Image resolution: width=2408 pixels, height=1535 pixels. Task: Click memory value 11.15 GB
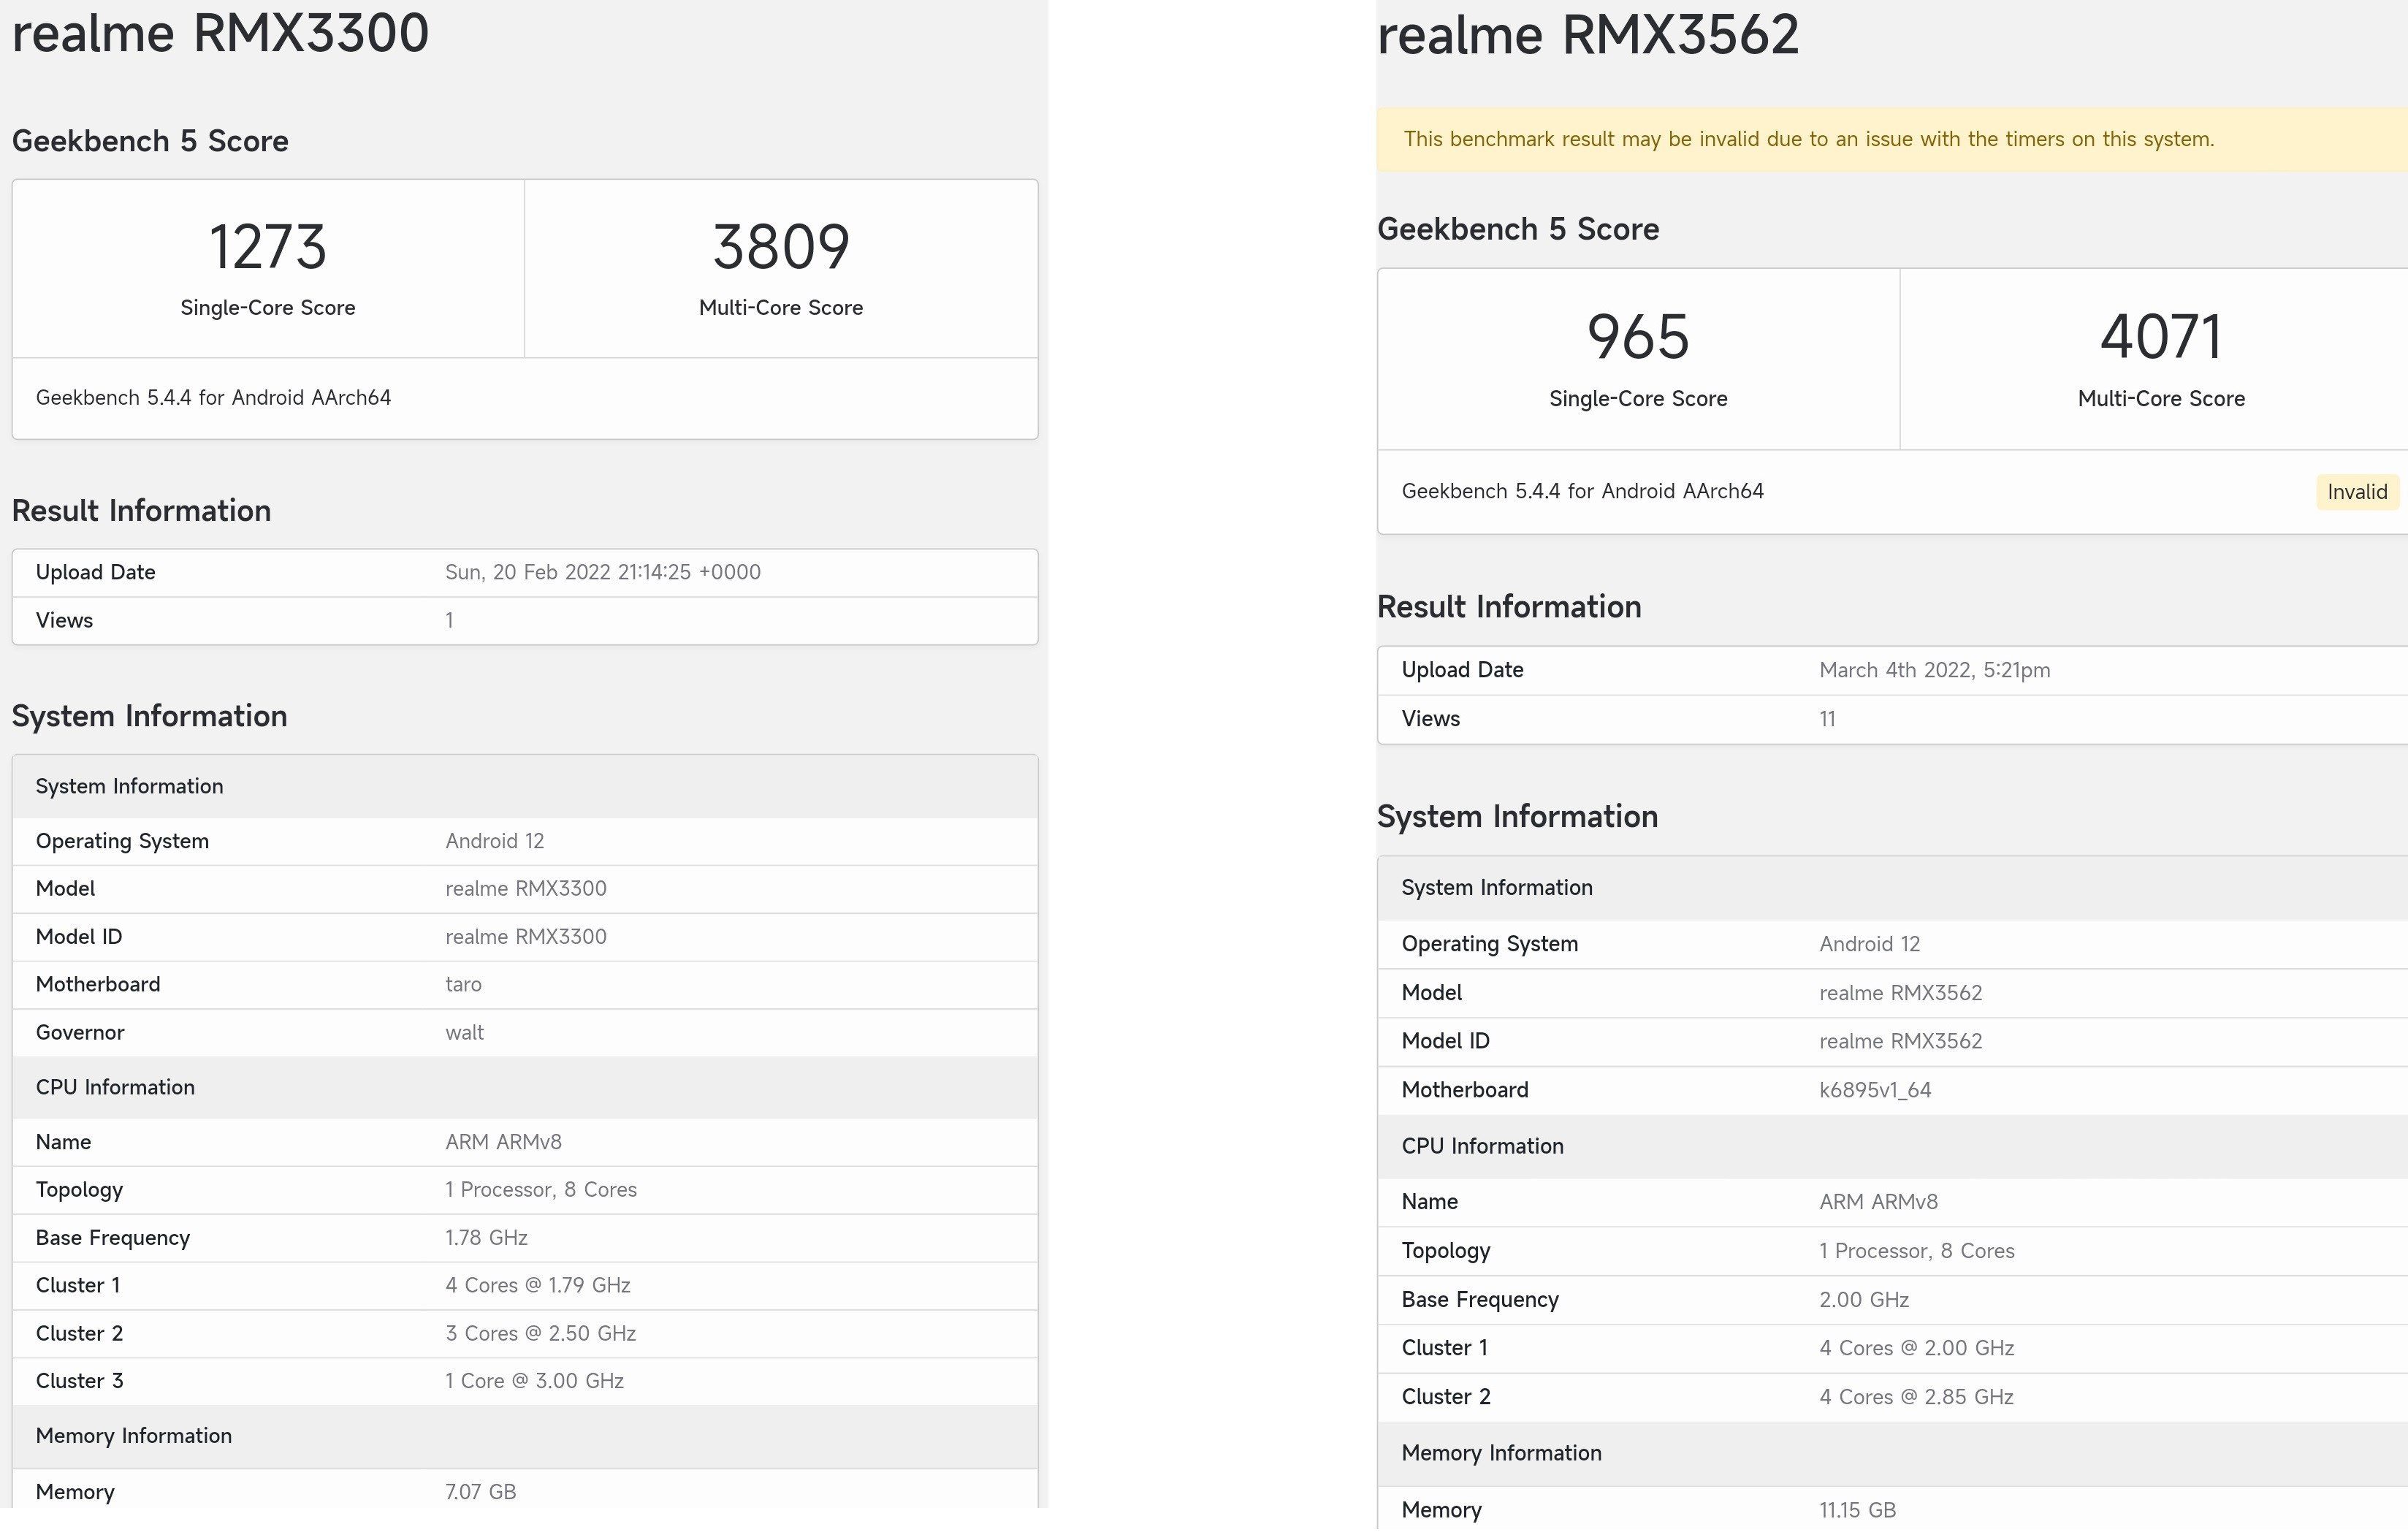[1857, 1510]
